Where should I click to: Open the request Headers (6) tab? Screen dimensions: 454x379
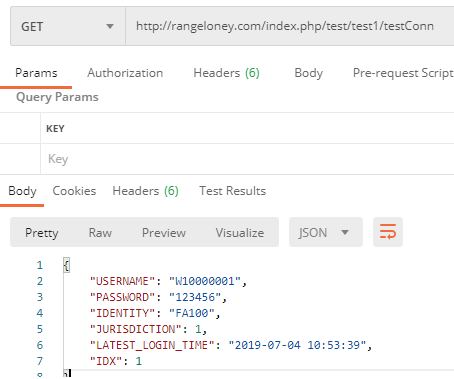(x=226, y=73)
